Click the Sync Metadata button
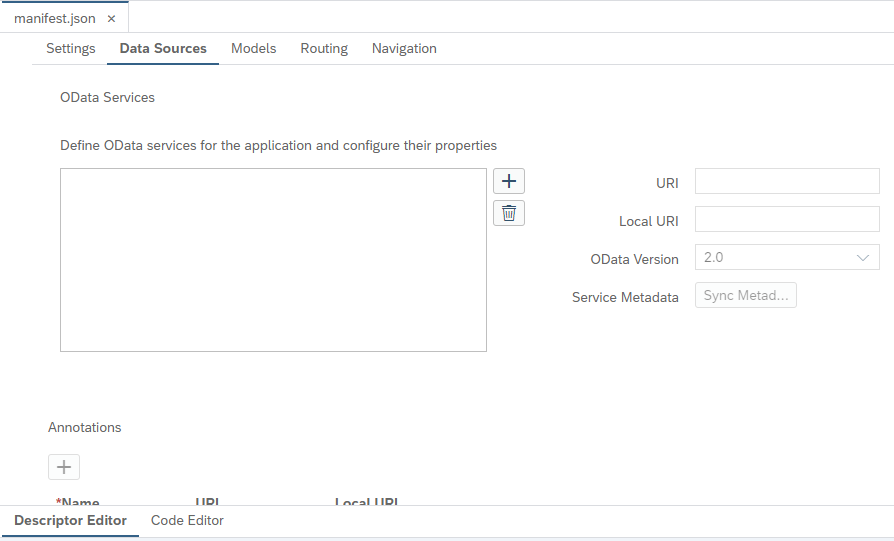 point(746,295)
